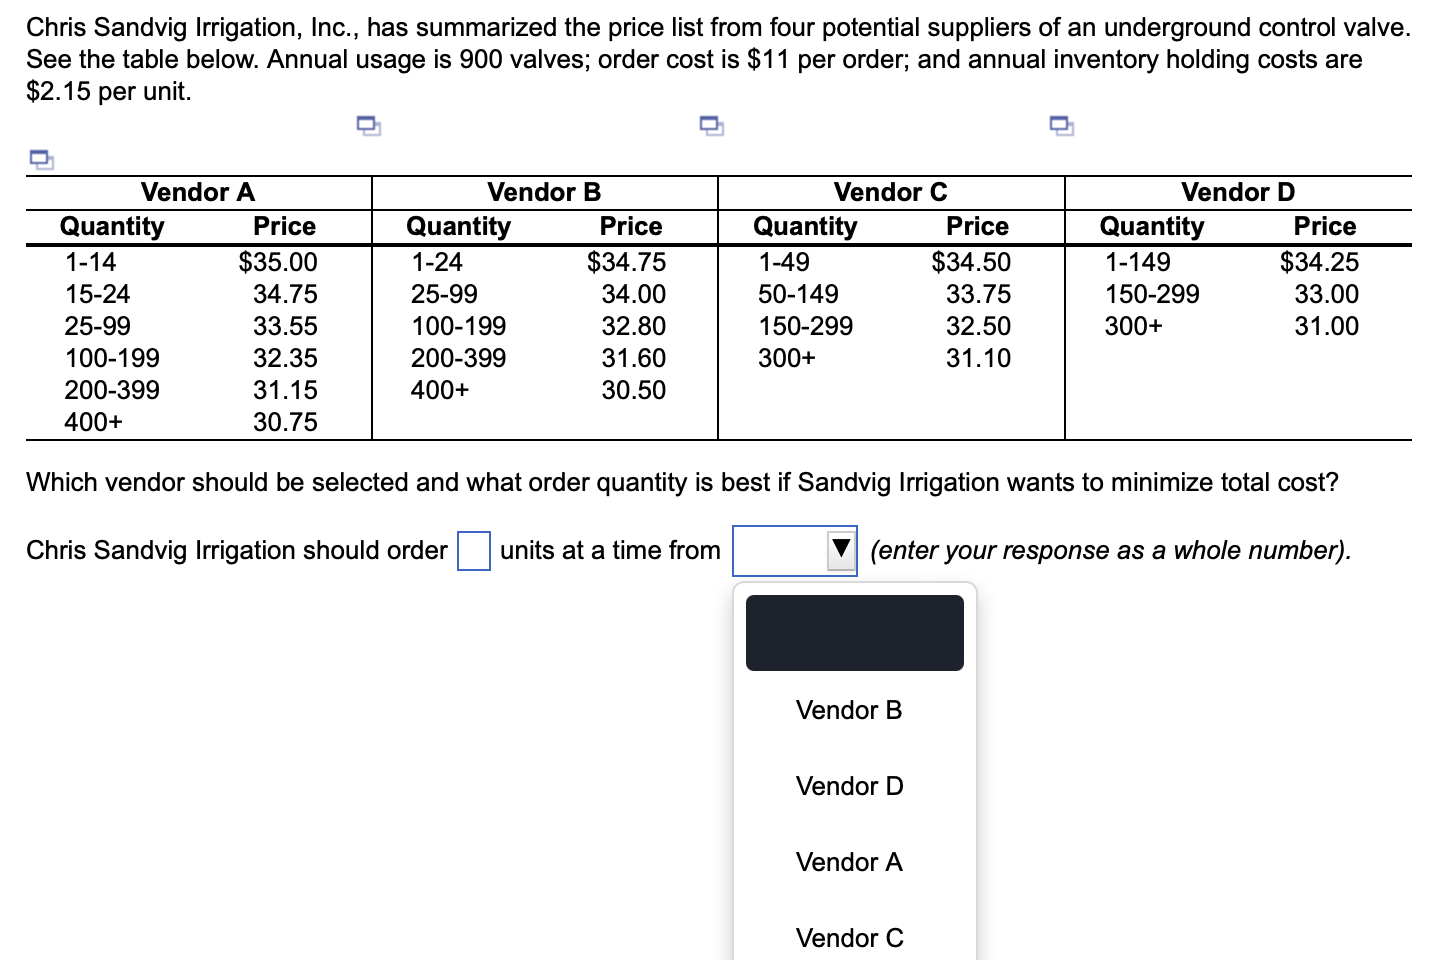Click the duplicate icon positioned above Vendor D header
The height and width of the screenshot is (960, 1430).
click(x=1062, y=124)
